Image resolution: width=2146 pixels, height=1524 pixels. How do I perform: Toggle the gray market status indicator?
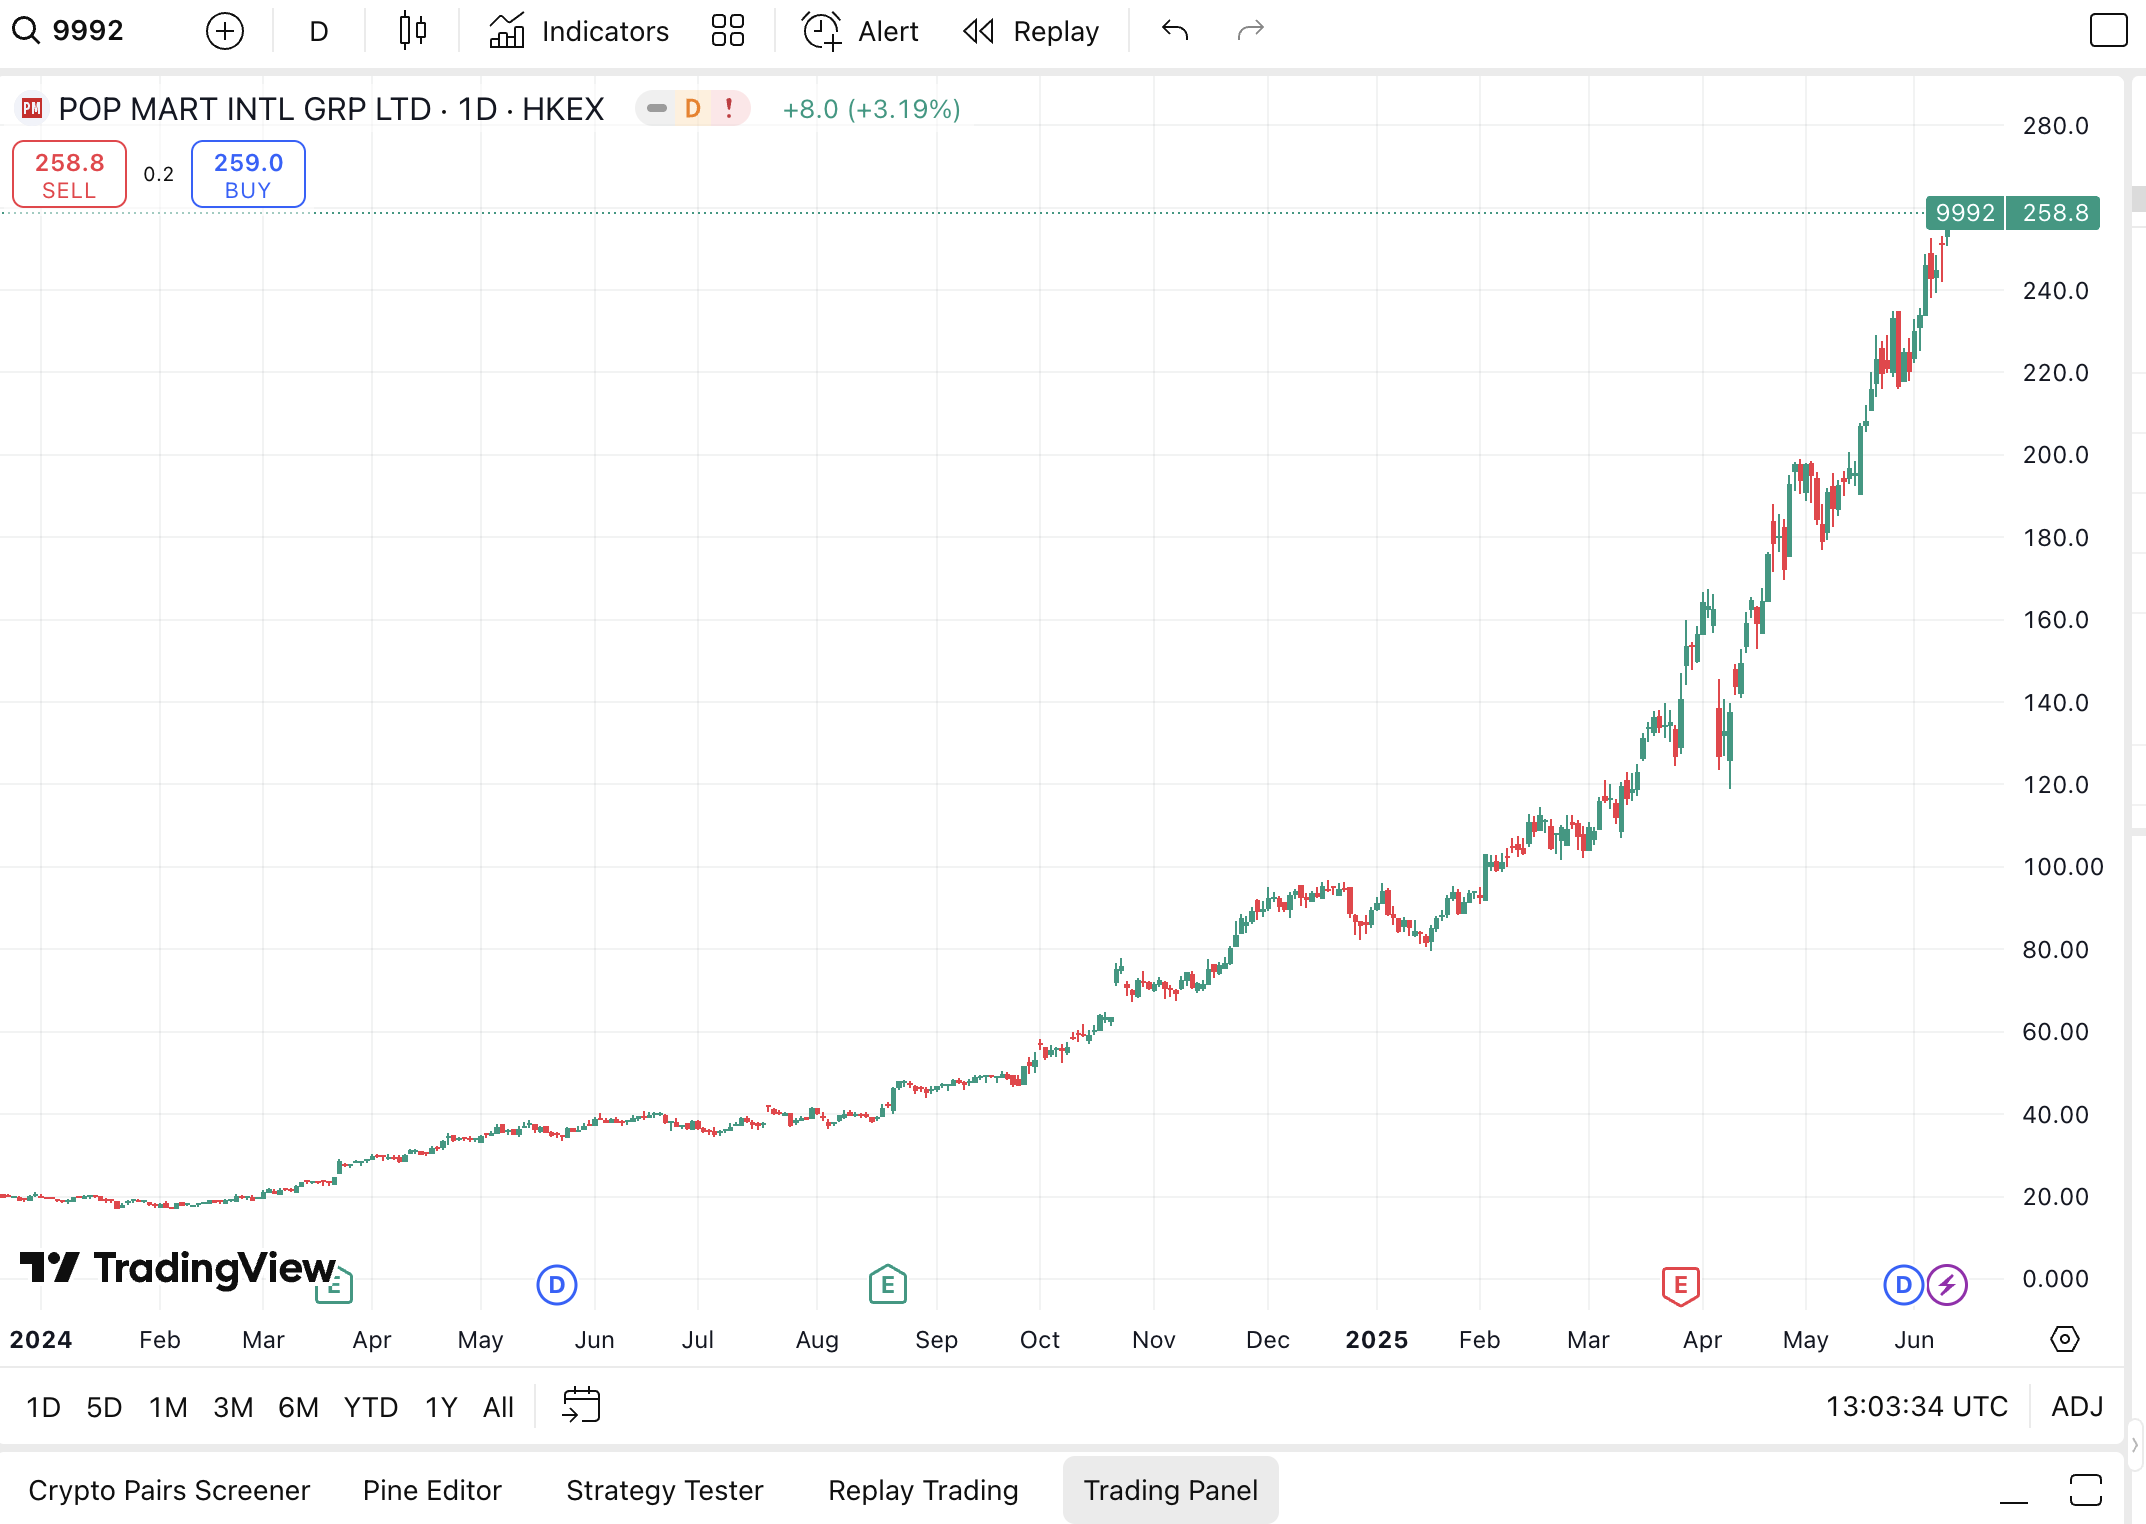pos(657,108)
